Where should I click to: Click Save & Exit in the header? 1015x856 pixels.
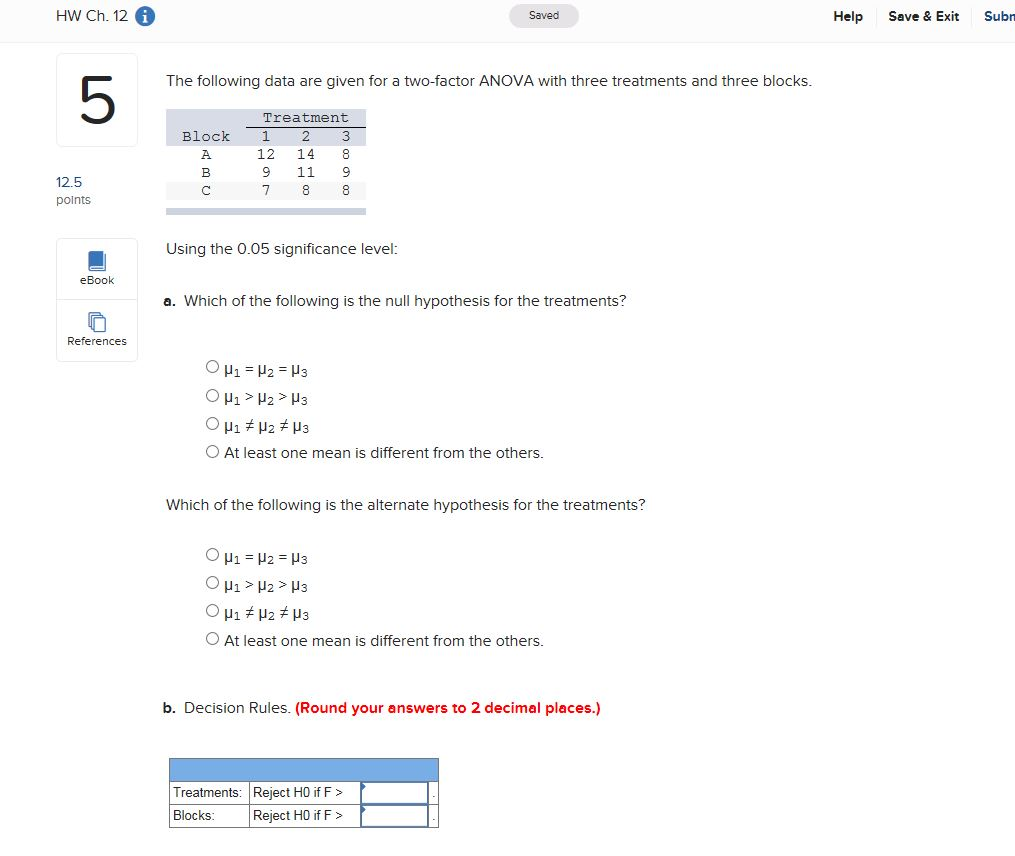click(x=922, y=16)
